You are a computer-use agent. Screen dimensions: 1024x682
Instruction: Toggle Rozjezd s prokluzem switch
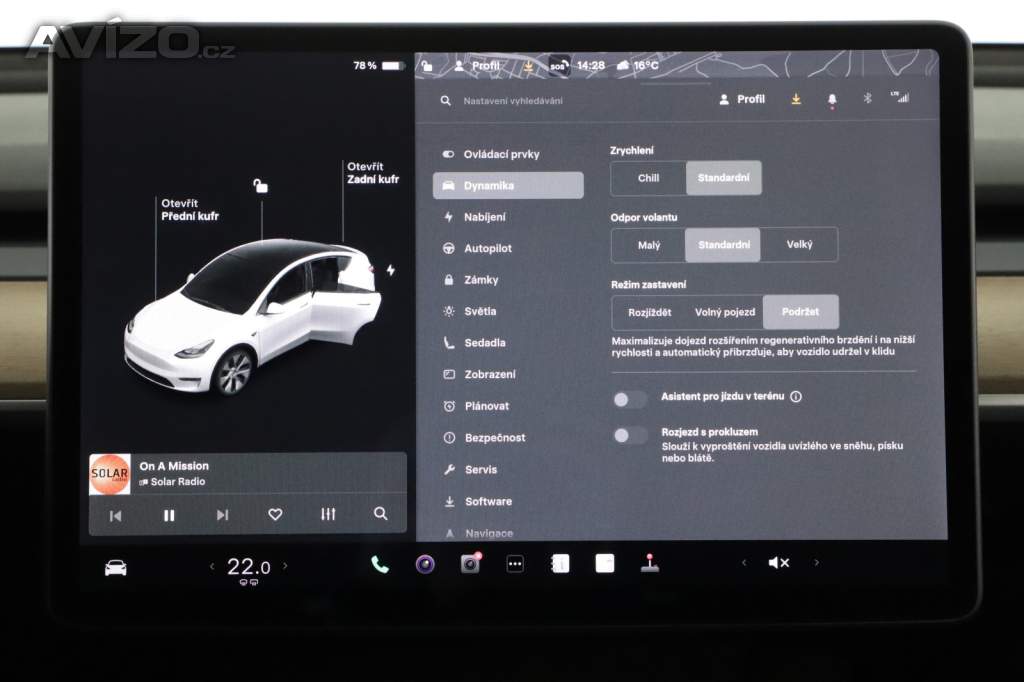(x=630, y=435)
